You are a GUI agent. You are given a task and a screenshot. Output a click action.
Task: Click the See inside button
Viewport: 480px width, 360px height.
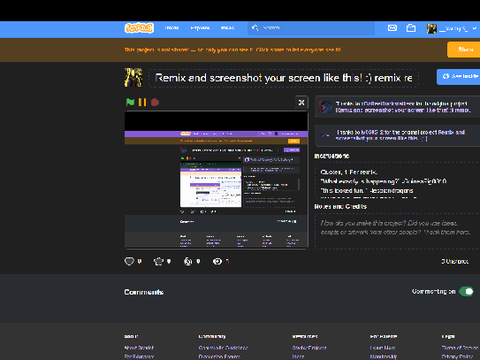459,77
